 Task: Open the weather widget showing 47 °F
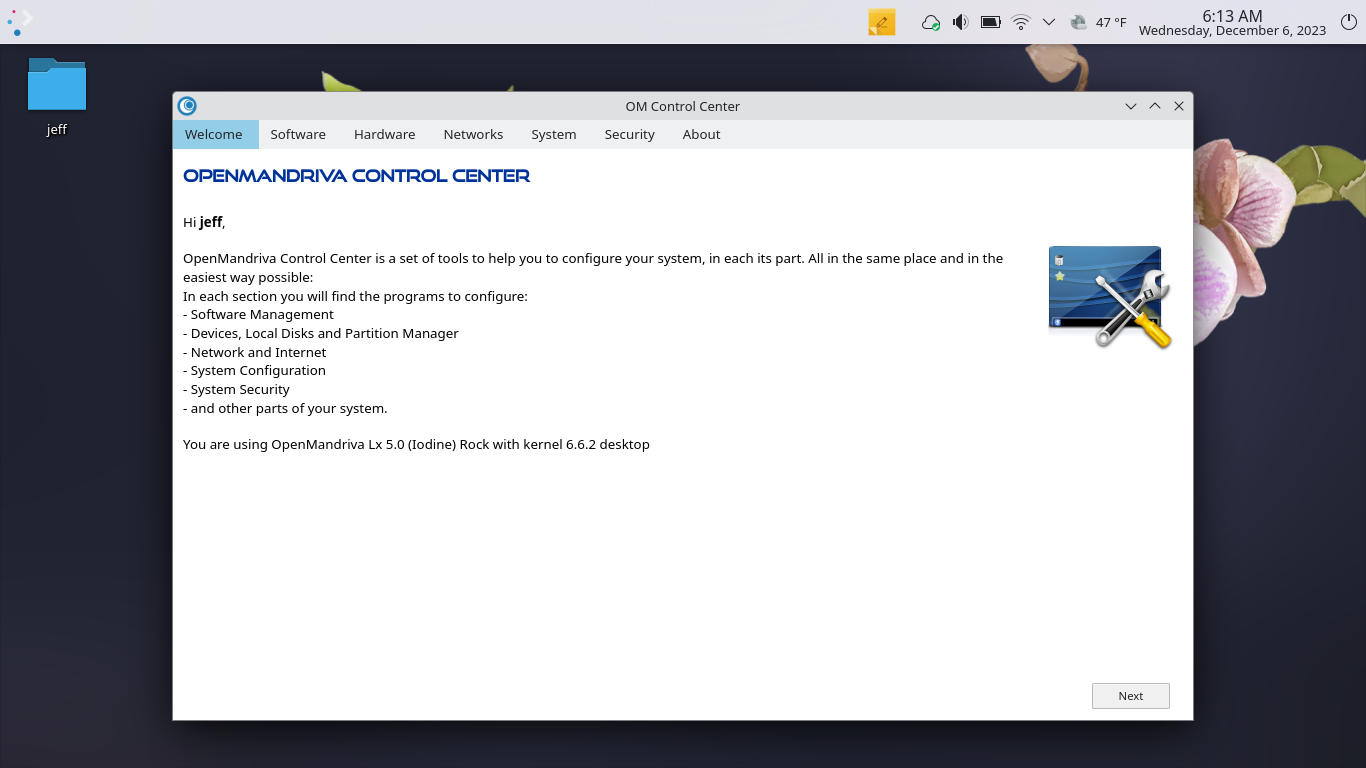click(1098, 22)
